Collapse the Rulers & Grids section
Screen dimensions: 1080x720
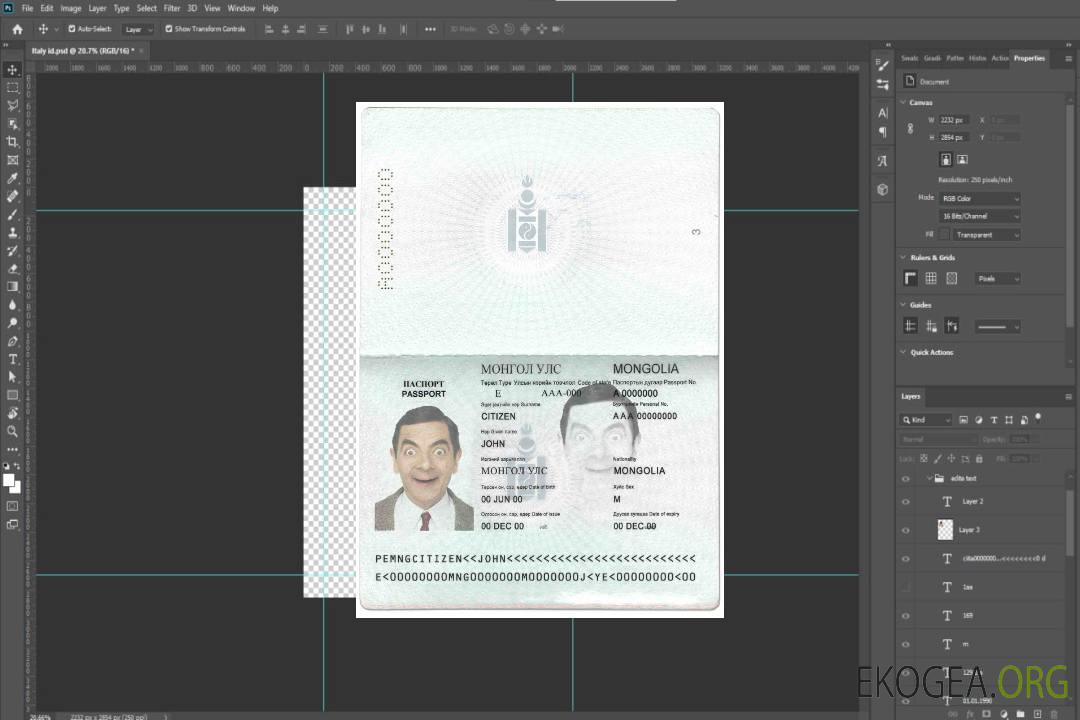click(903, 257)
